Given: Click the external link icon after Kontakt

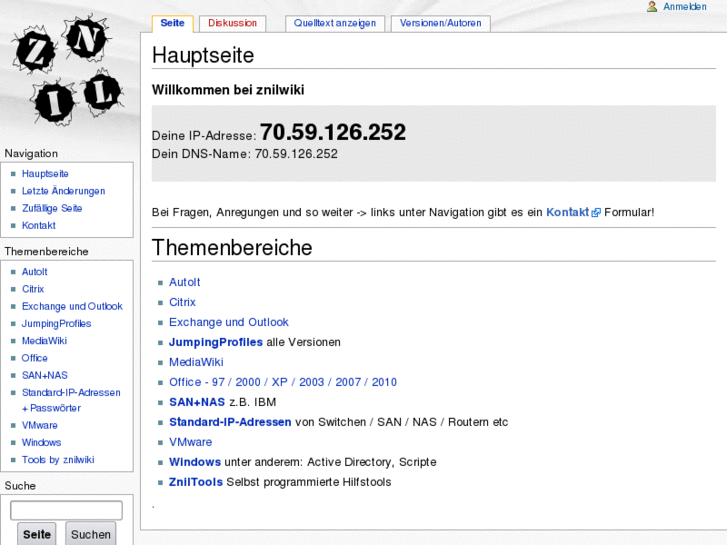Looking at the screenshot, I should tap(596, 212).
